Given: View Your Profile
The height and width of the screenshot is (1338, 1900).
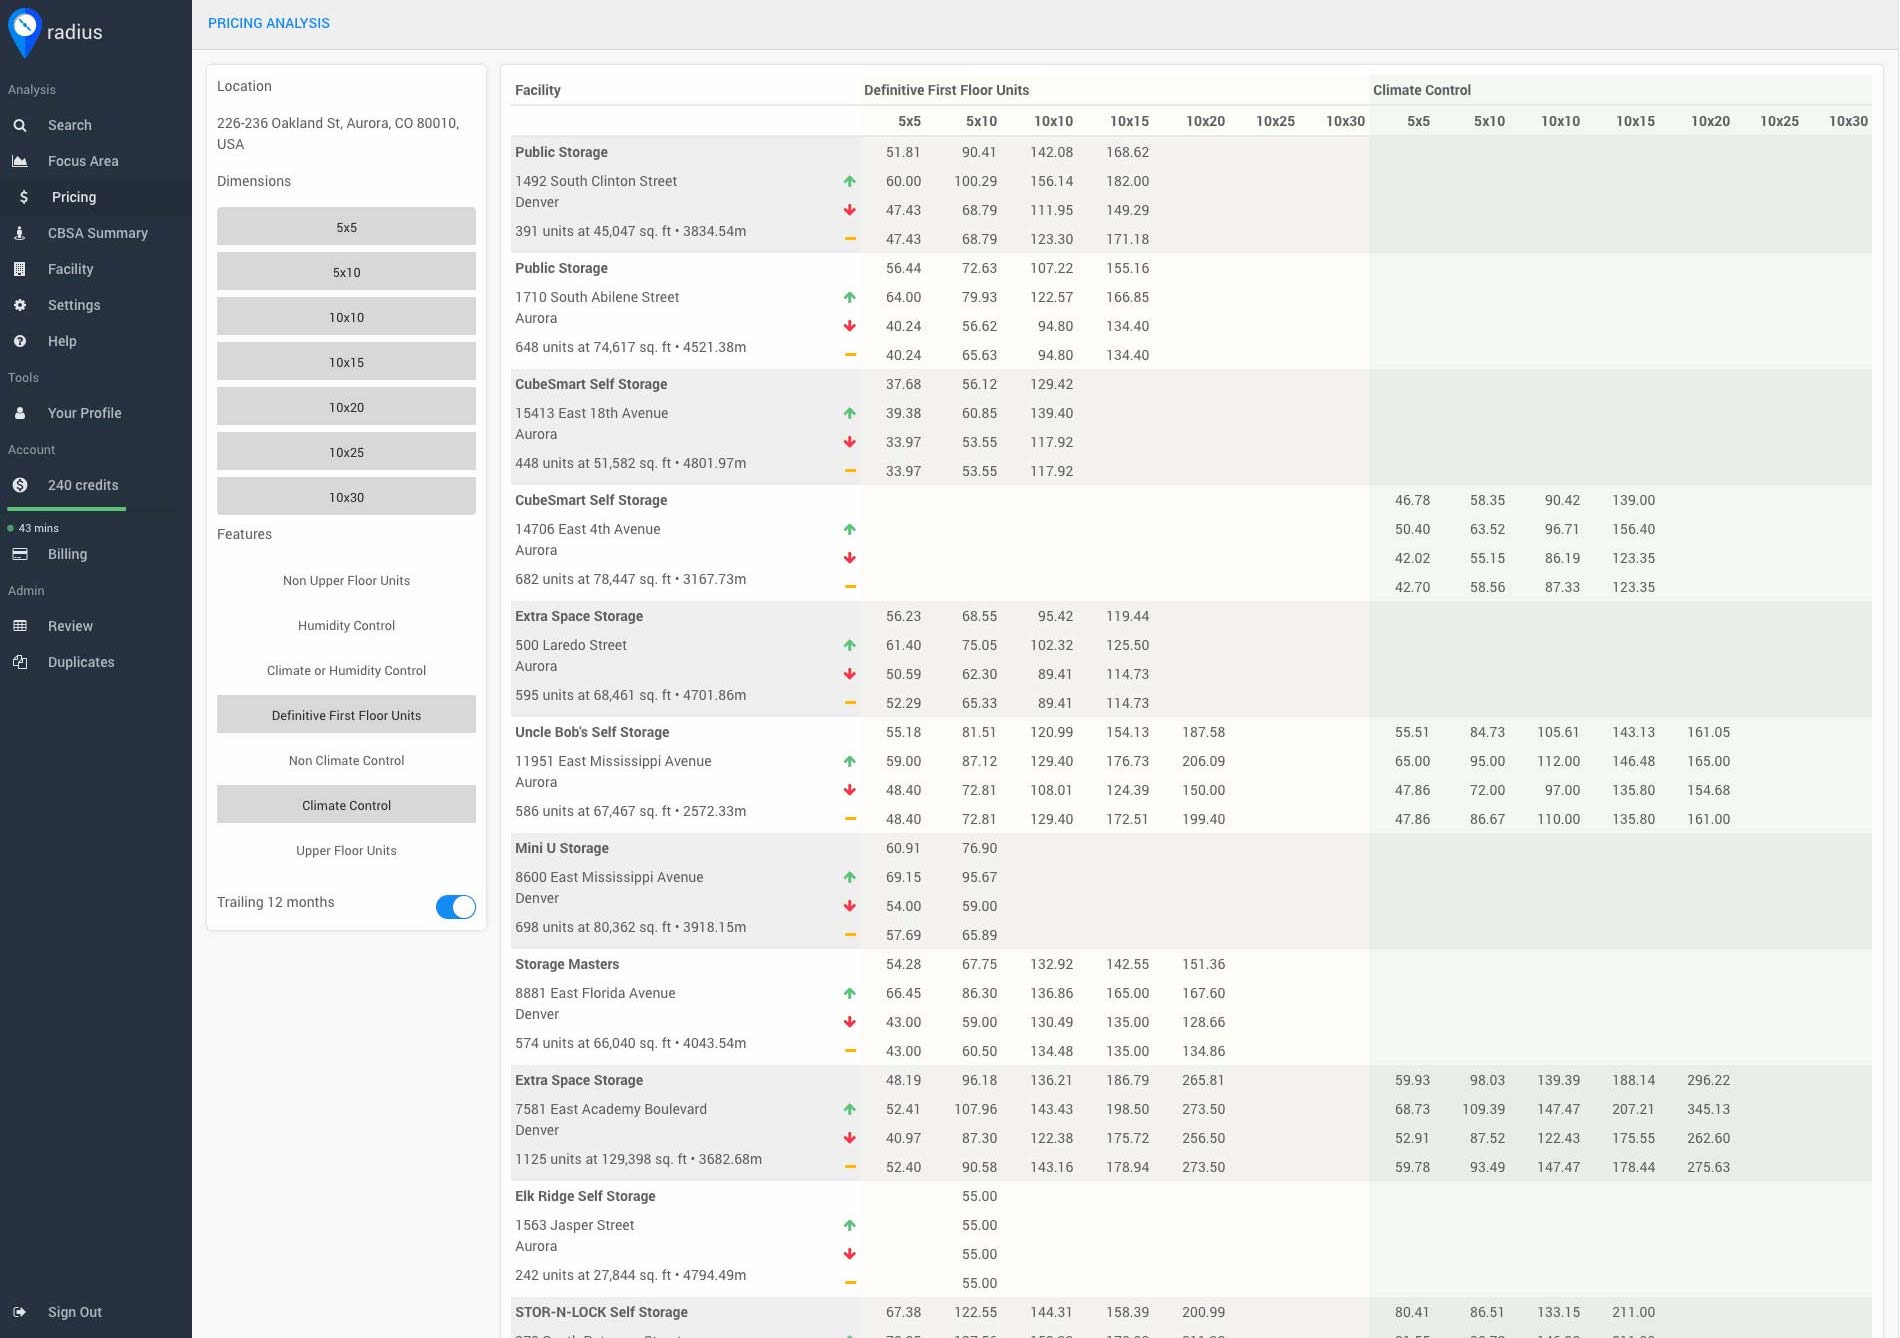Looking at the screenshot, I should click(x=84, y=413).
